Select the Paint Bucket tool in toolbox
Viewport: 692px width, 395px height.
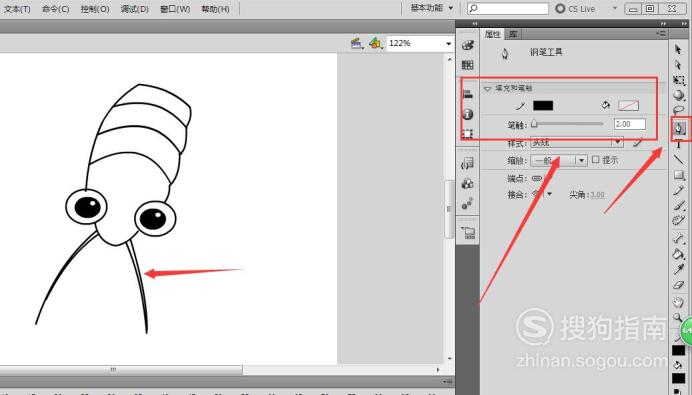[x=678, y=254]
